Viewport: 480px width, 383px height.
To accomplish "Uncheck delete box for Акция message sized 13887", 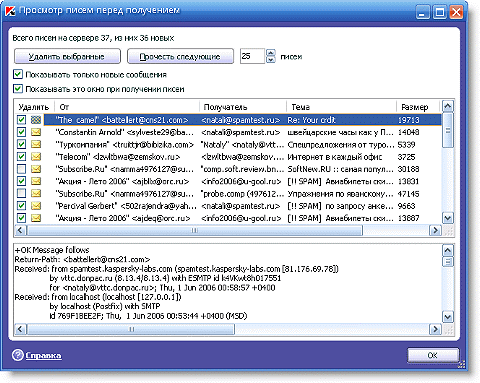I will click(x=21, y=218).
